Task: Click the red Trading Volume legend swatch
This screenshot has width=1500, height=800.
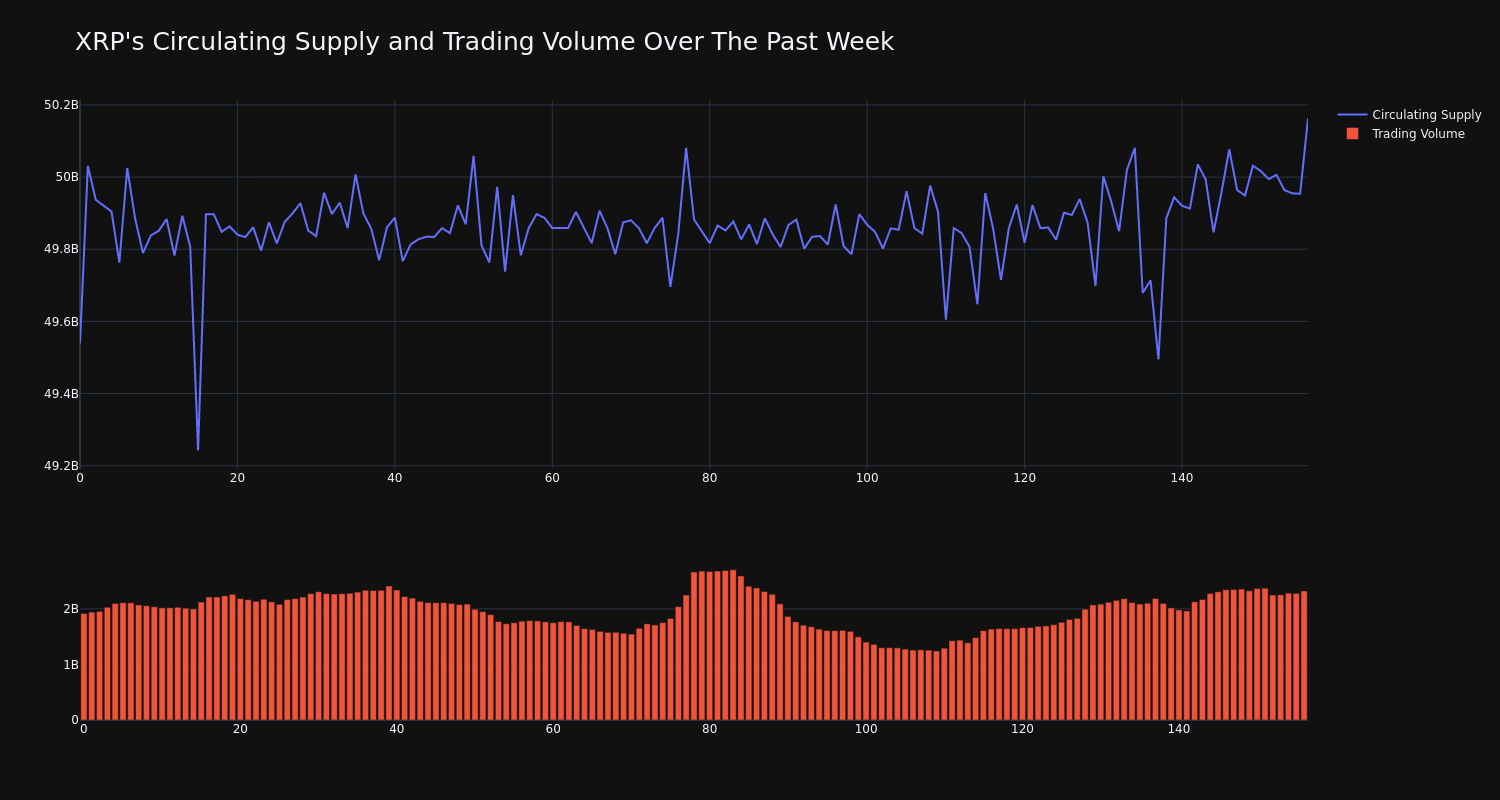Action: pos(1352,134)
